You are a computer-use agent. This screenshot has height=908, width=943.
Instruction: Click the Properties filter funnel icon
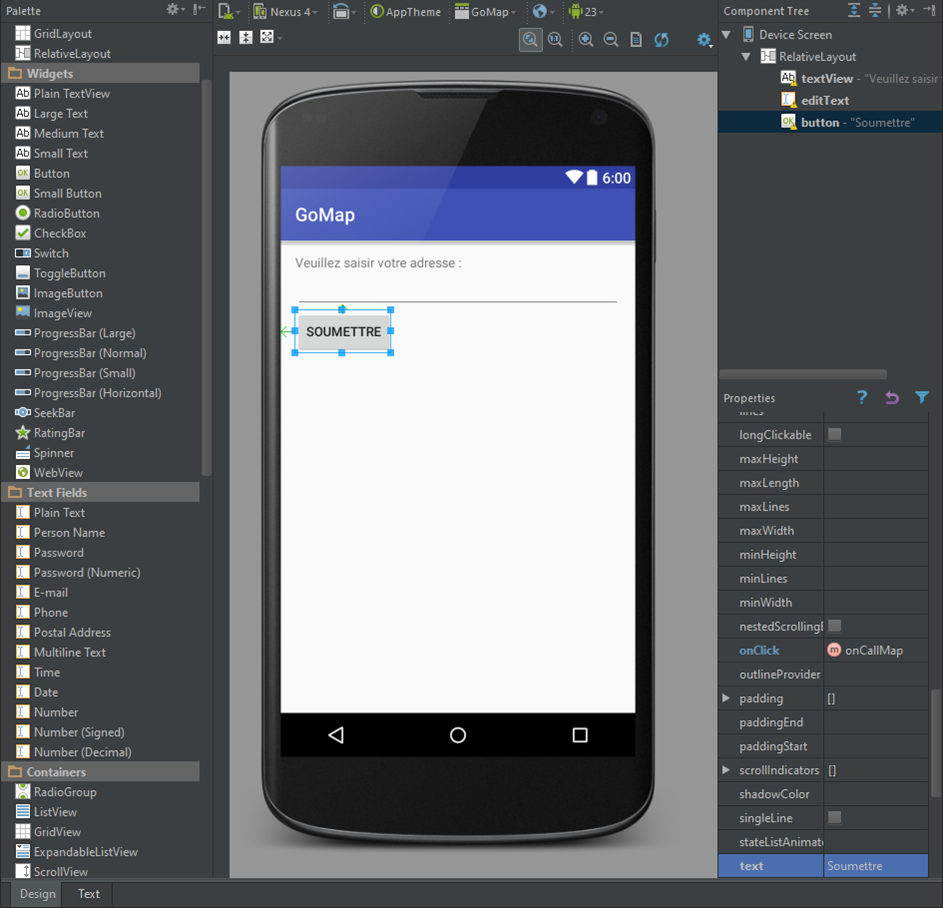point(922,398)
